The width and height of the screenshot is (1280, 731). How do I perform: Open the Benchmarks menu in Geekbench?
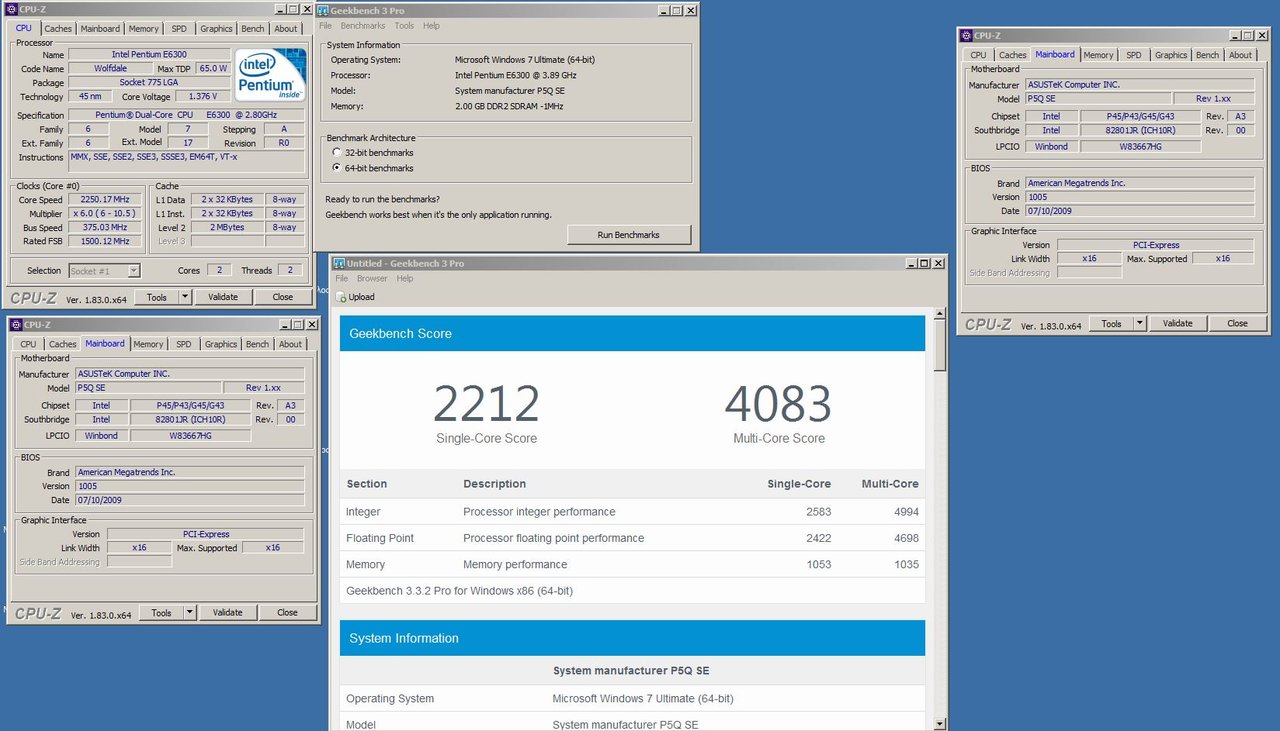(363, 26)
